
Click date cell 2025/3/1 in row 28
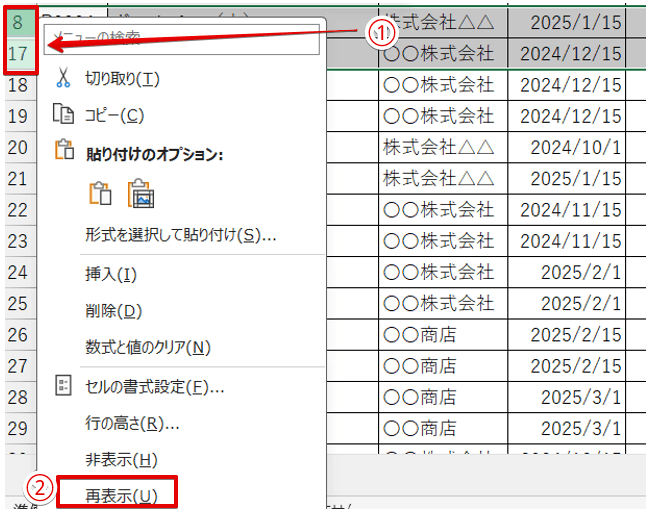click(566, 398)
